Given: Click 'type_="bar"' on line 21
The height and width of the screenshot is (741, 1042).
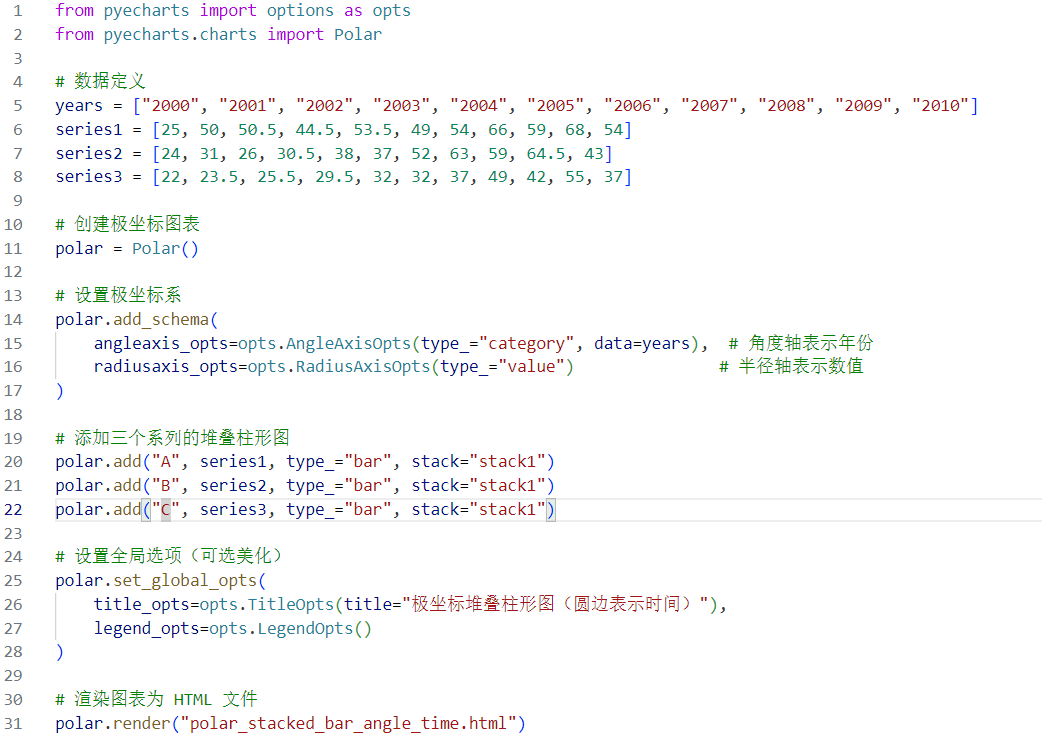Looking at the screenshot, I should tap(339, 486).
